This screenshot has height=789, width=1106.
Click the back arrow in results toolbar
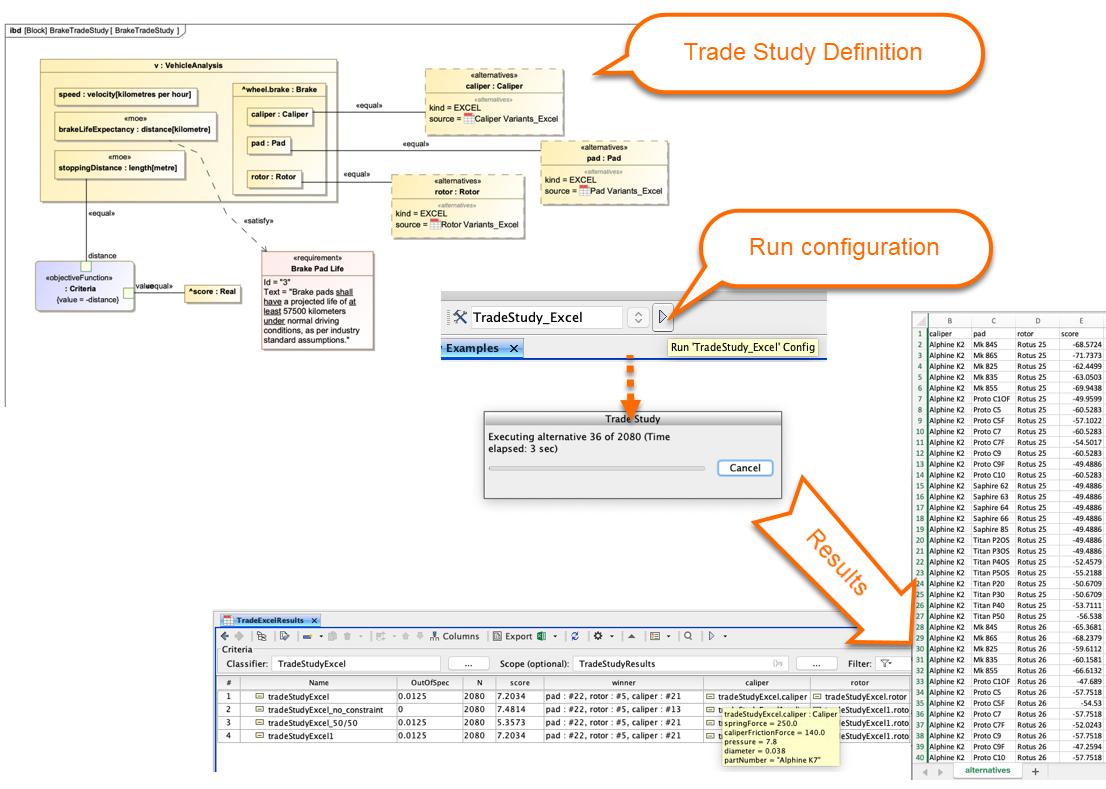pos(225,636)
